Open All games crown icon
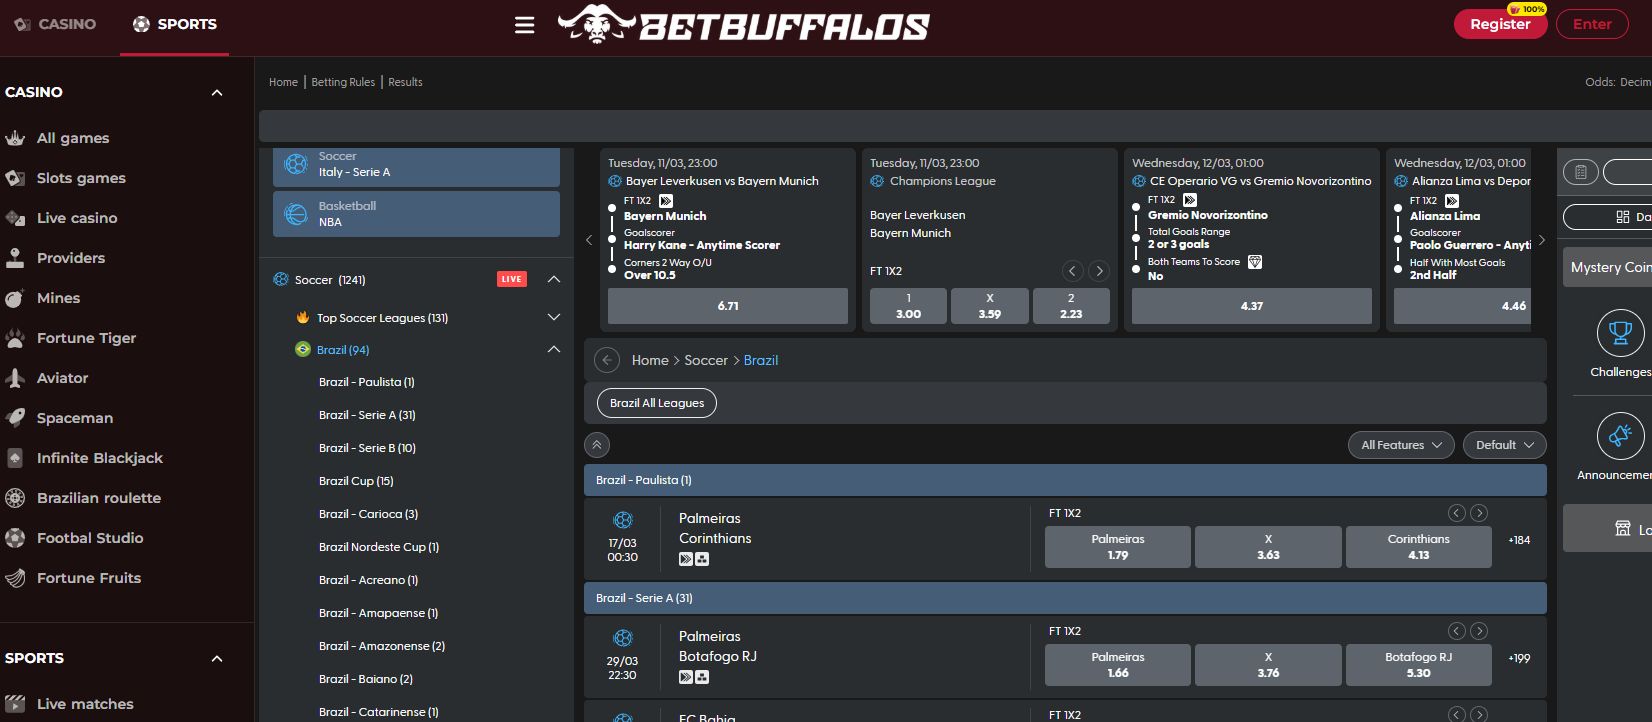This screenshot has height=722, width=1652. 15,138
